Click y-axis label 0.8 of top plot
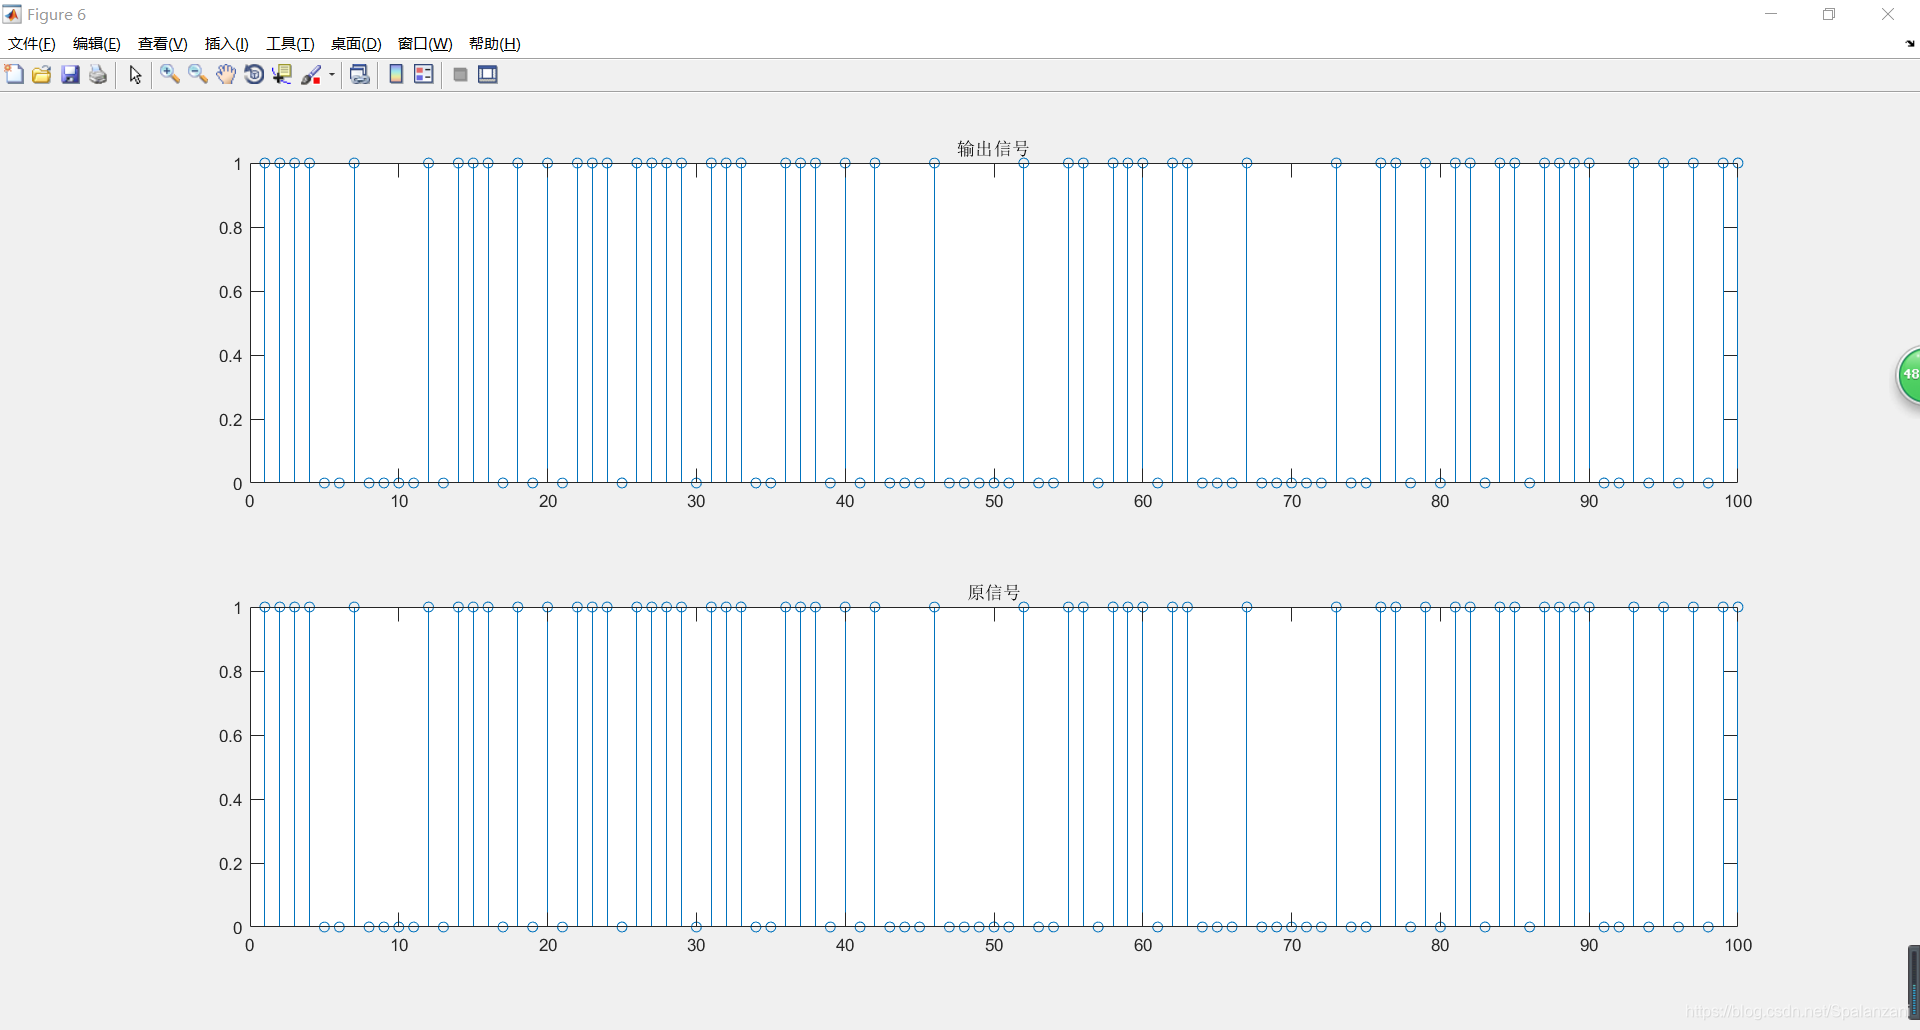 pyautogui.click(x=231, y=228)
